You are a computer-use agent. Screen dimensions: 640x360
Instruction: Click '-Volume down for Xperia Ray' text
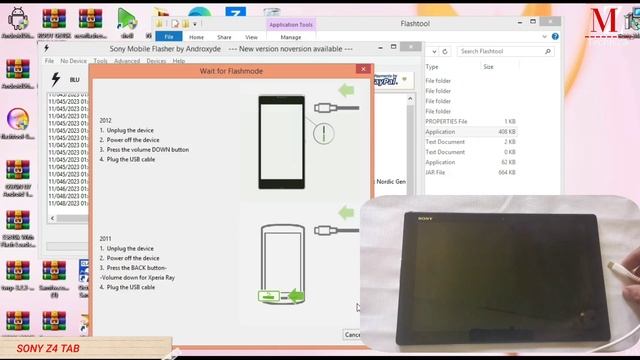[x=137, y=278]
